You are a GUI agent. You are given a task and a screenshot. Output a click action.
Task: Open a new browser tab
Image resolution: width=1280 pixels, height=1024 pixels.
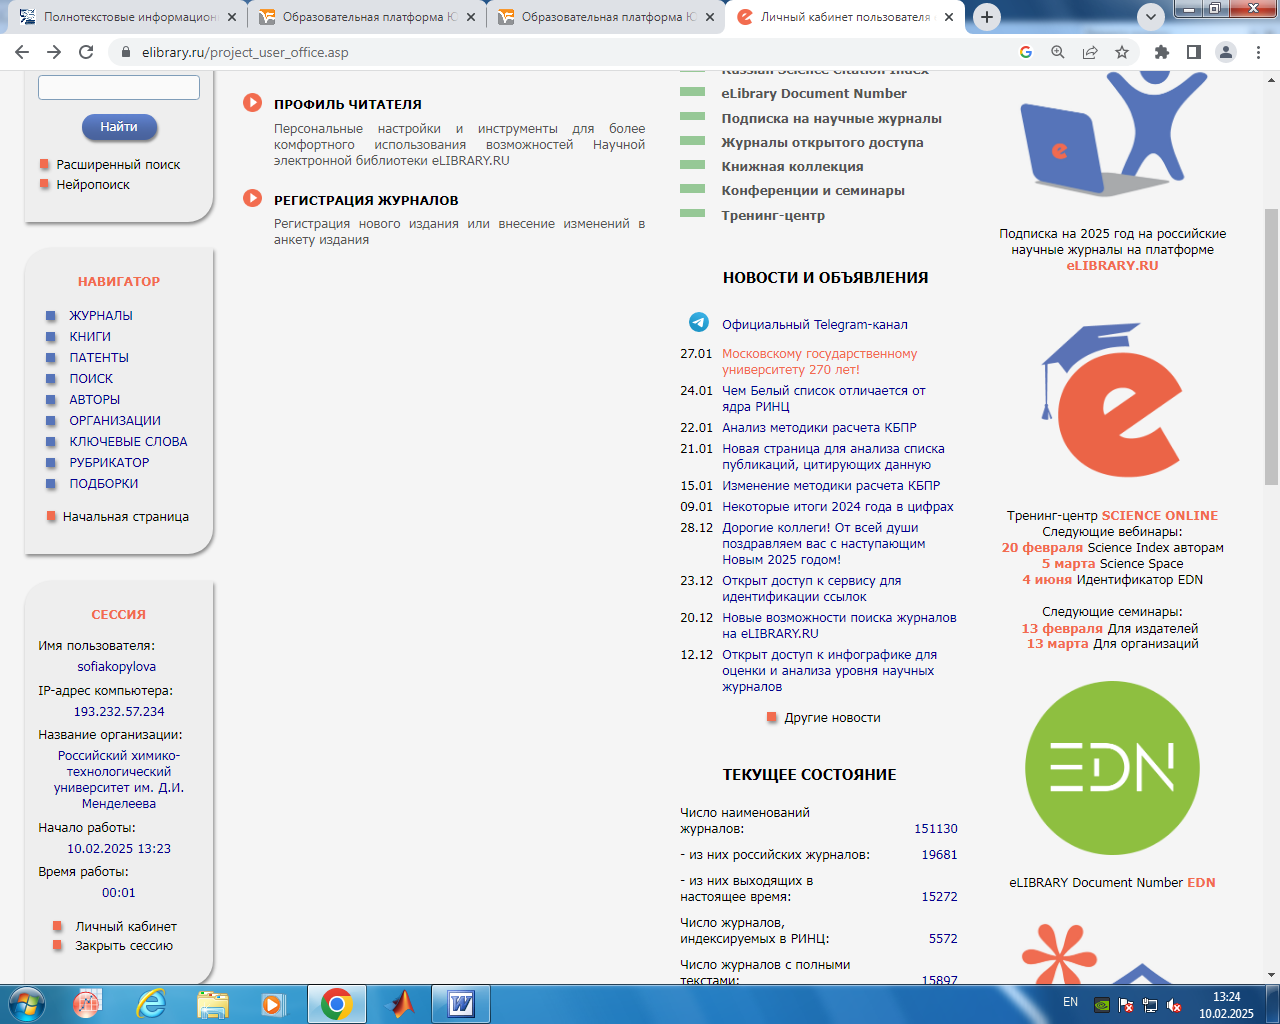click(987, 17)
